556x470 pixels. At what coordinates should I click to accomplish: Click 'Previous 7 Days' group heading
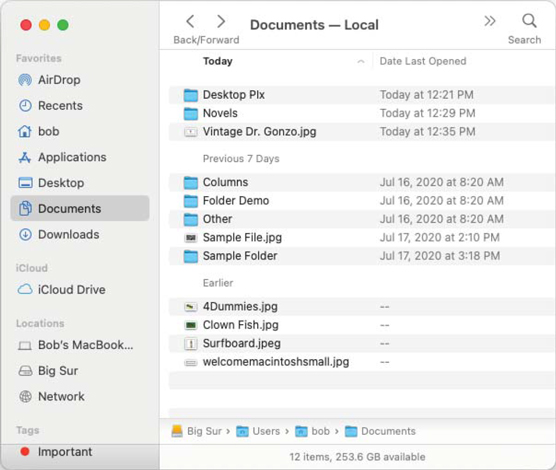tap(241, 159)
